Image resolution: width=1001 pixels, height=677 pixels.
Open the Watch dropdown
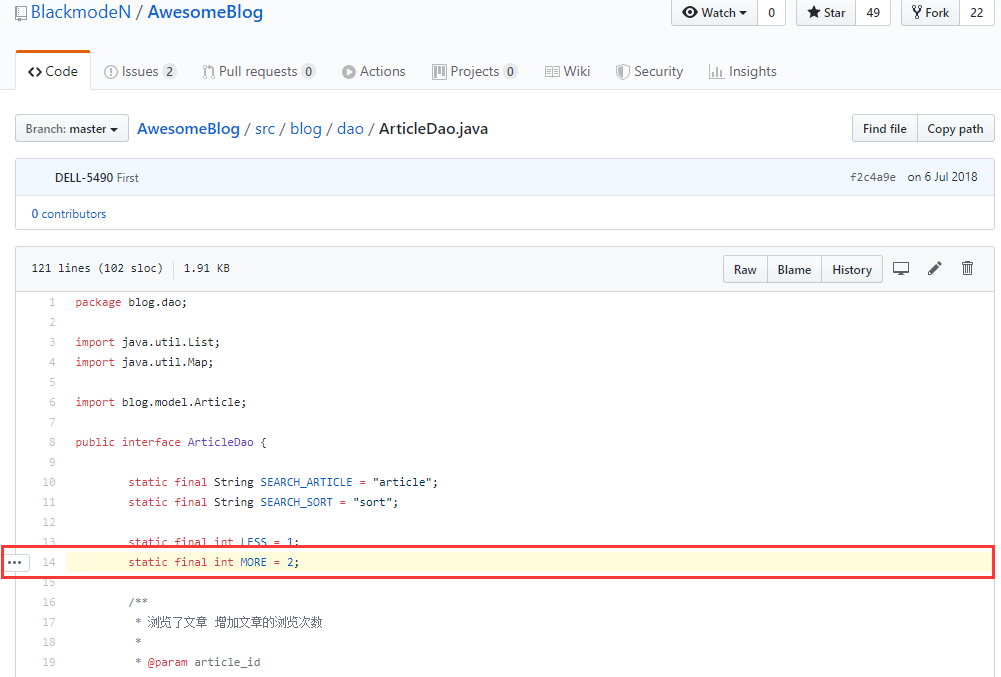pyautogui.click(x=714, y=13)
